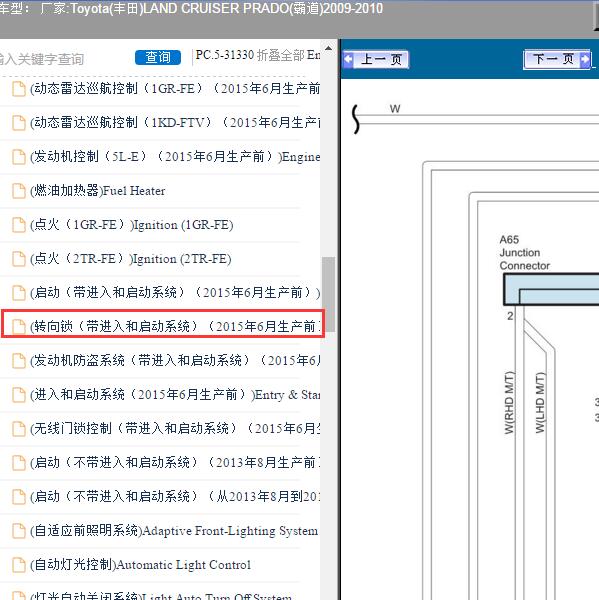Open 动态雷达巡航控制 (1KD-FTV) entry
The image size is (599, 600).
click(175, 122)
